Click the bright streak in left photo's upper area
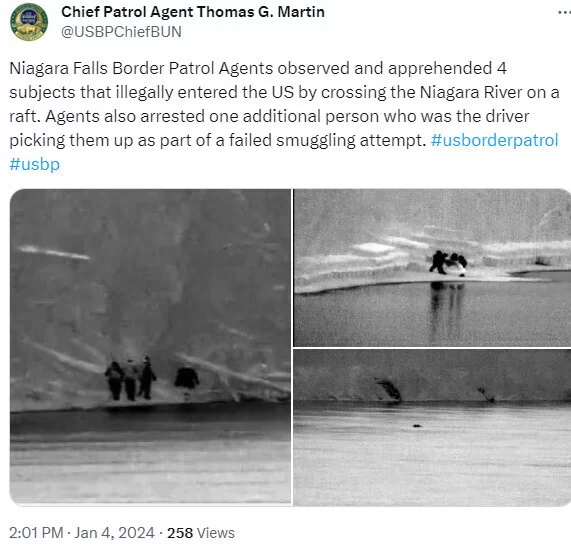This screenshot has height=554, width=571. click(x=55, y=252)
